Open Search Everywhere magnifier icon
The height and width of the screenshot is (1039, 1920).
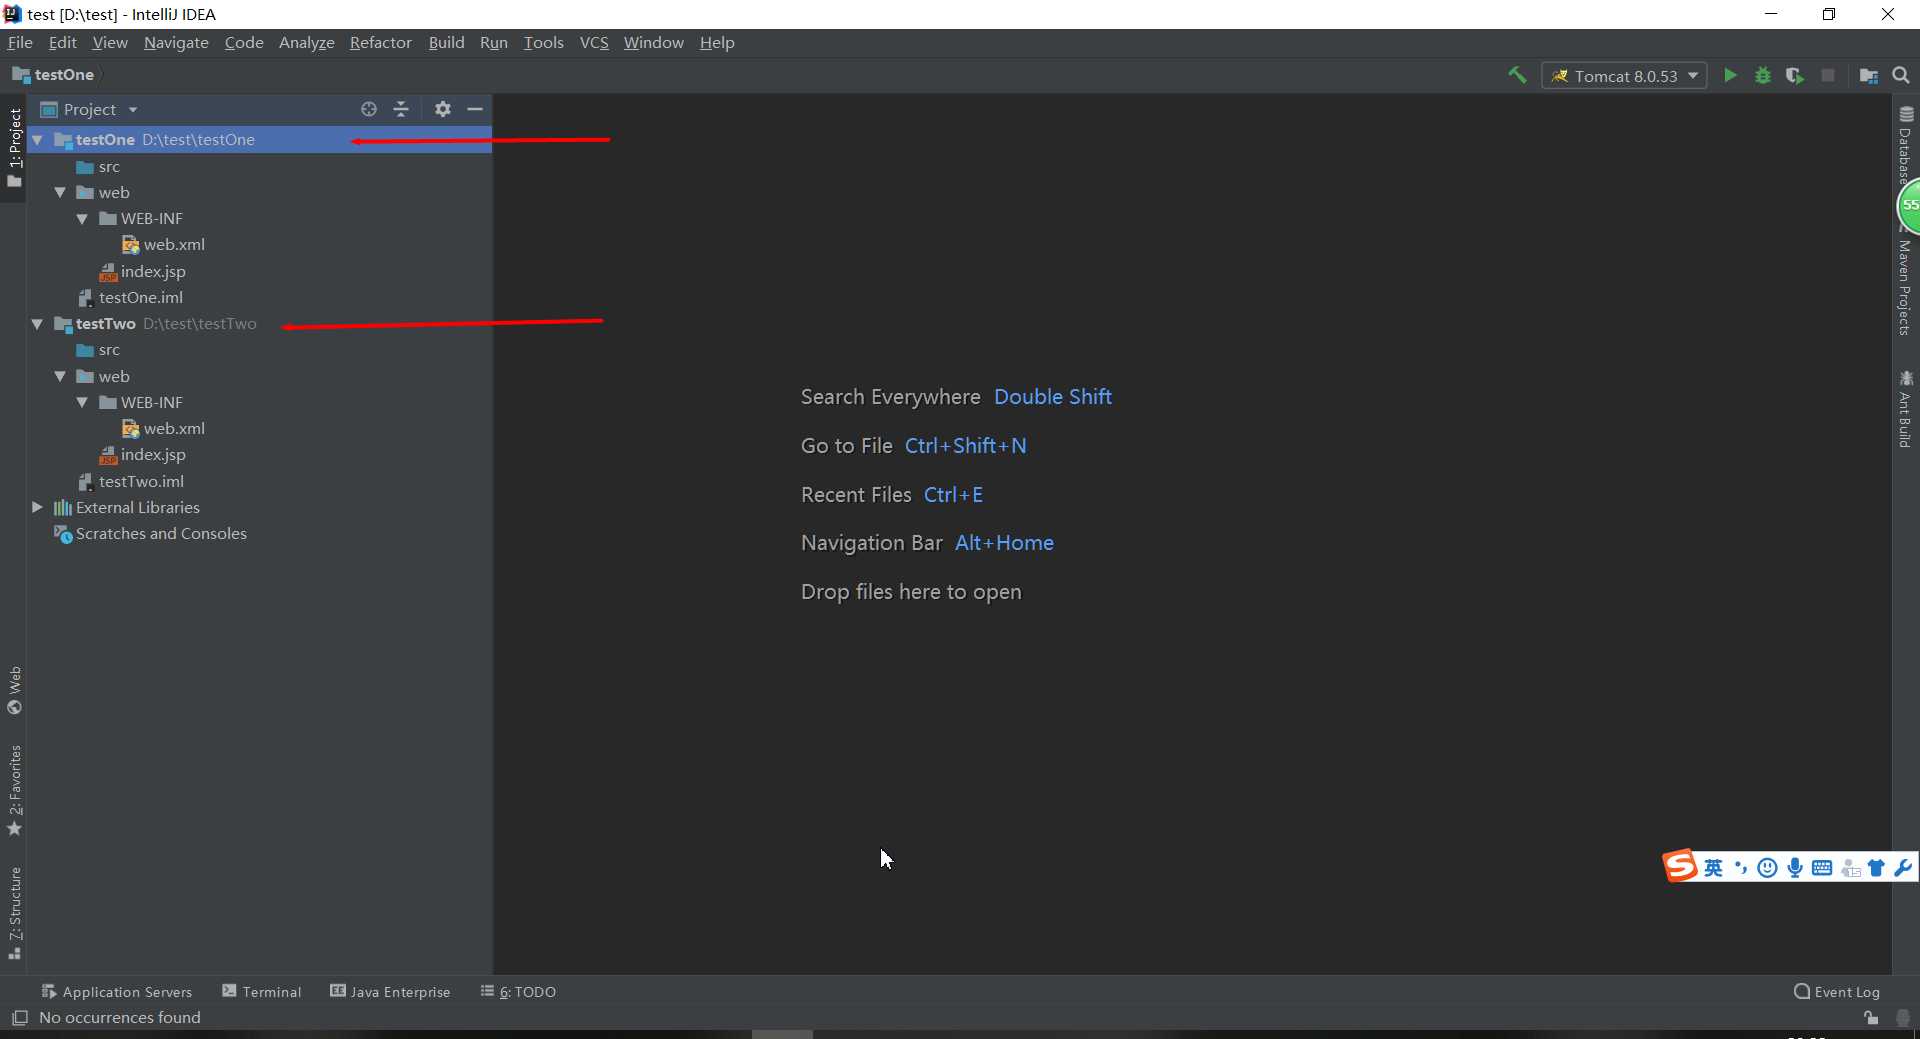click(1901, 76)
